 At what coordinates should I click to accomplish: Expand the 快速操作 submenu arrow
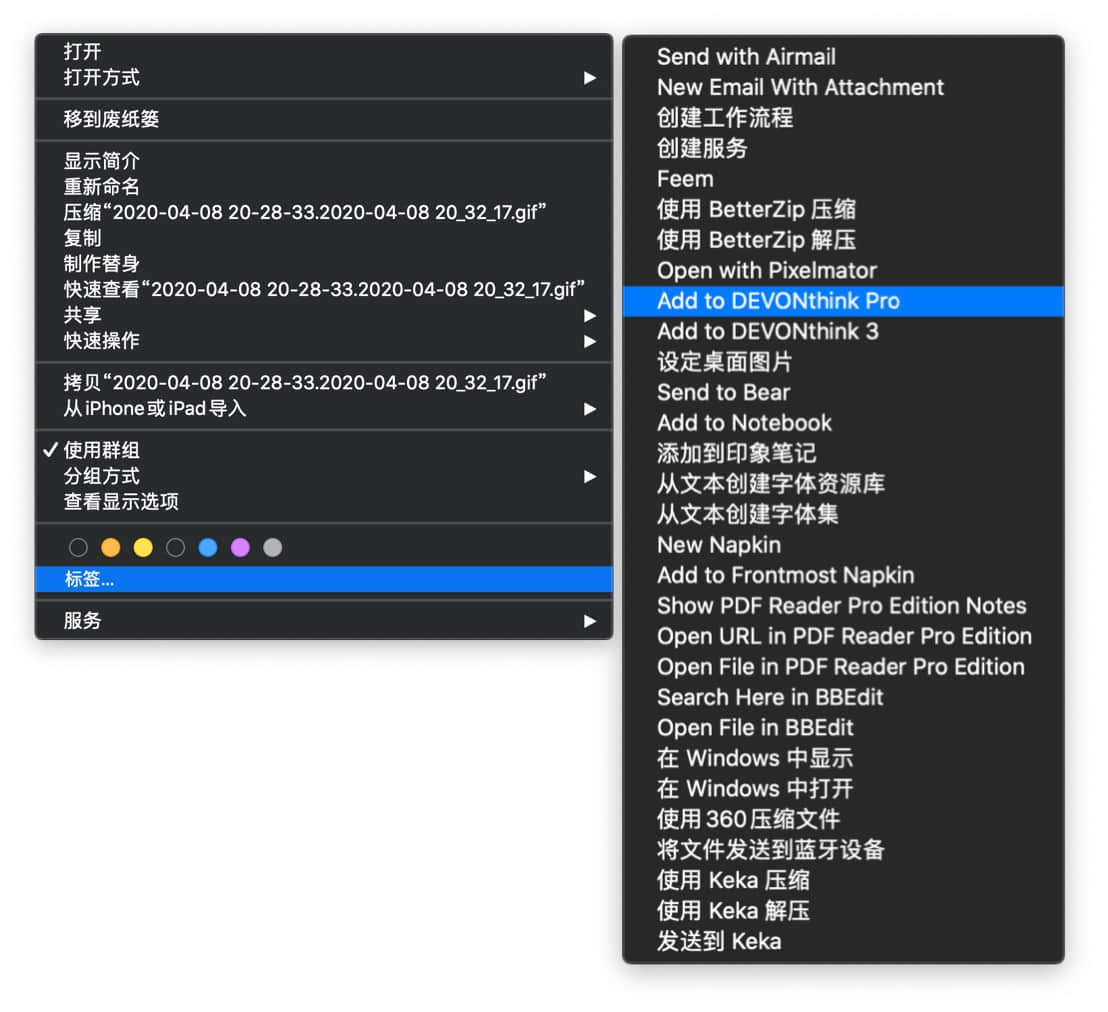[x=589, y=341]
